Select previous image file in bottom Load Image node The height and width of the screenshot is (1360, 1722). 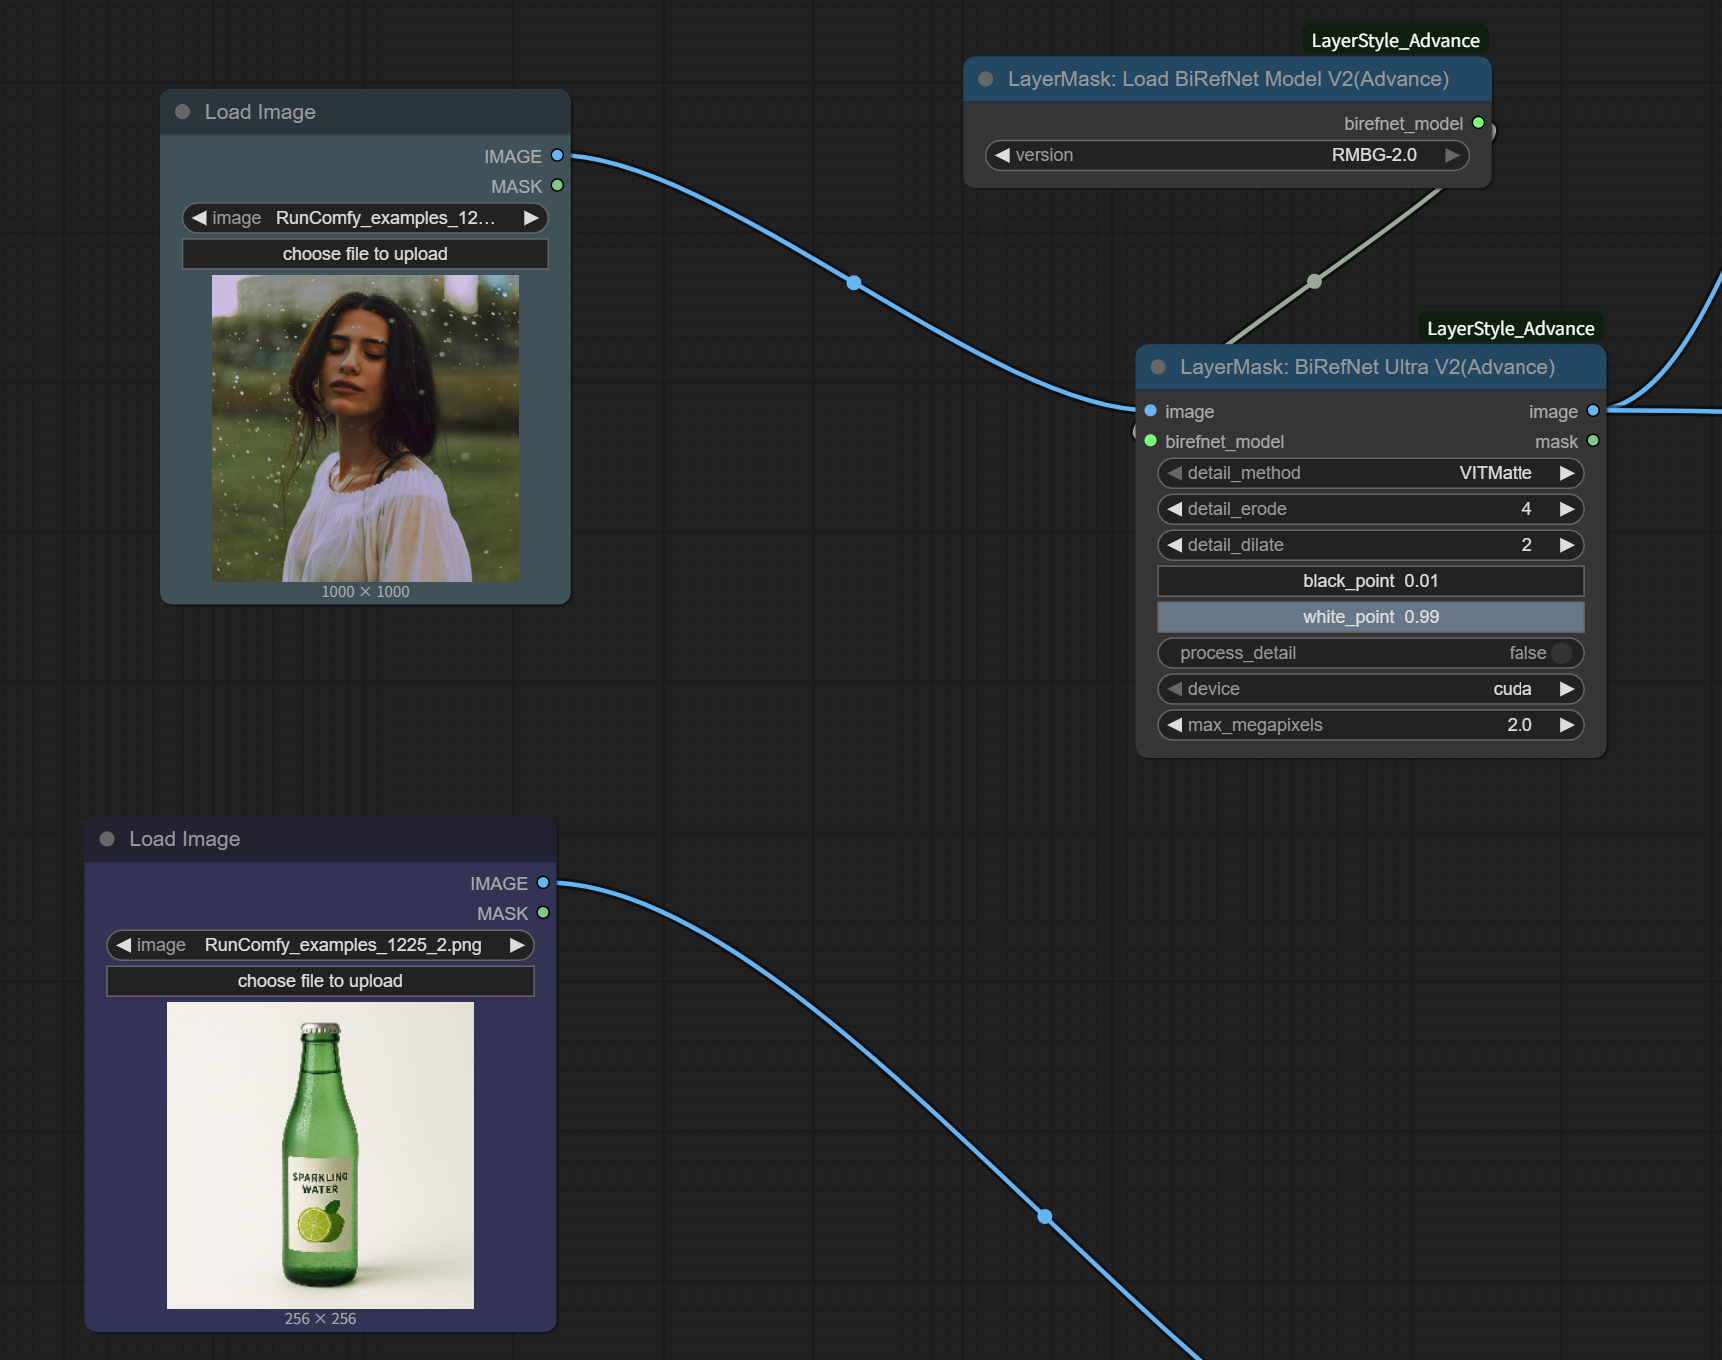[124, 945]
